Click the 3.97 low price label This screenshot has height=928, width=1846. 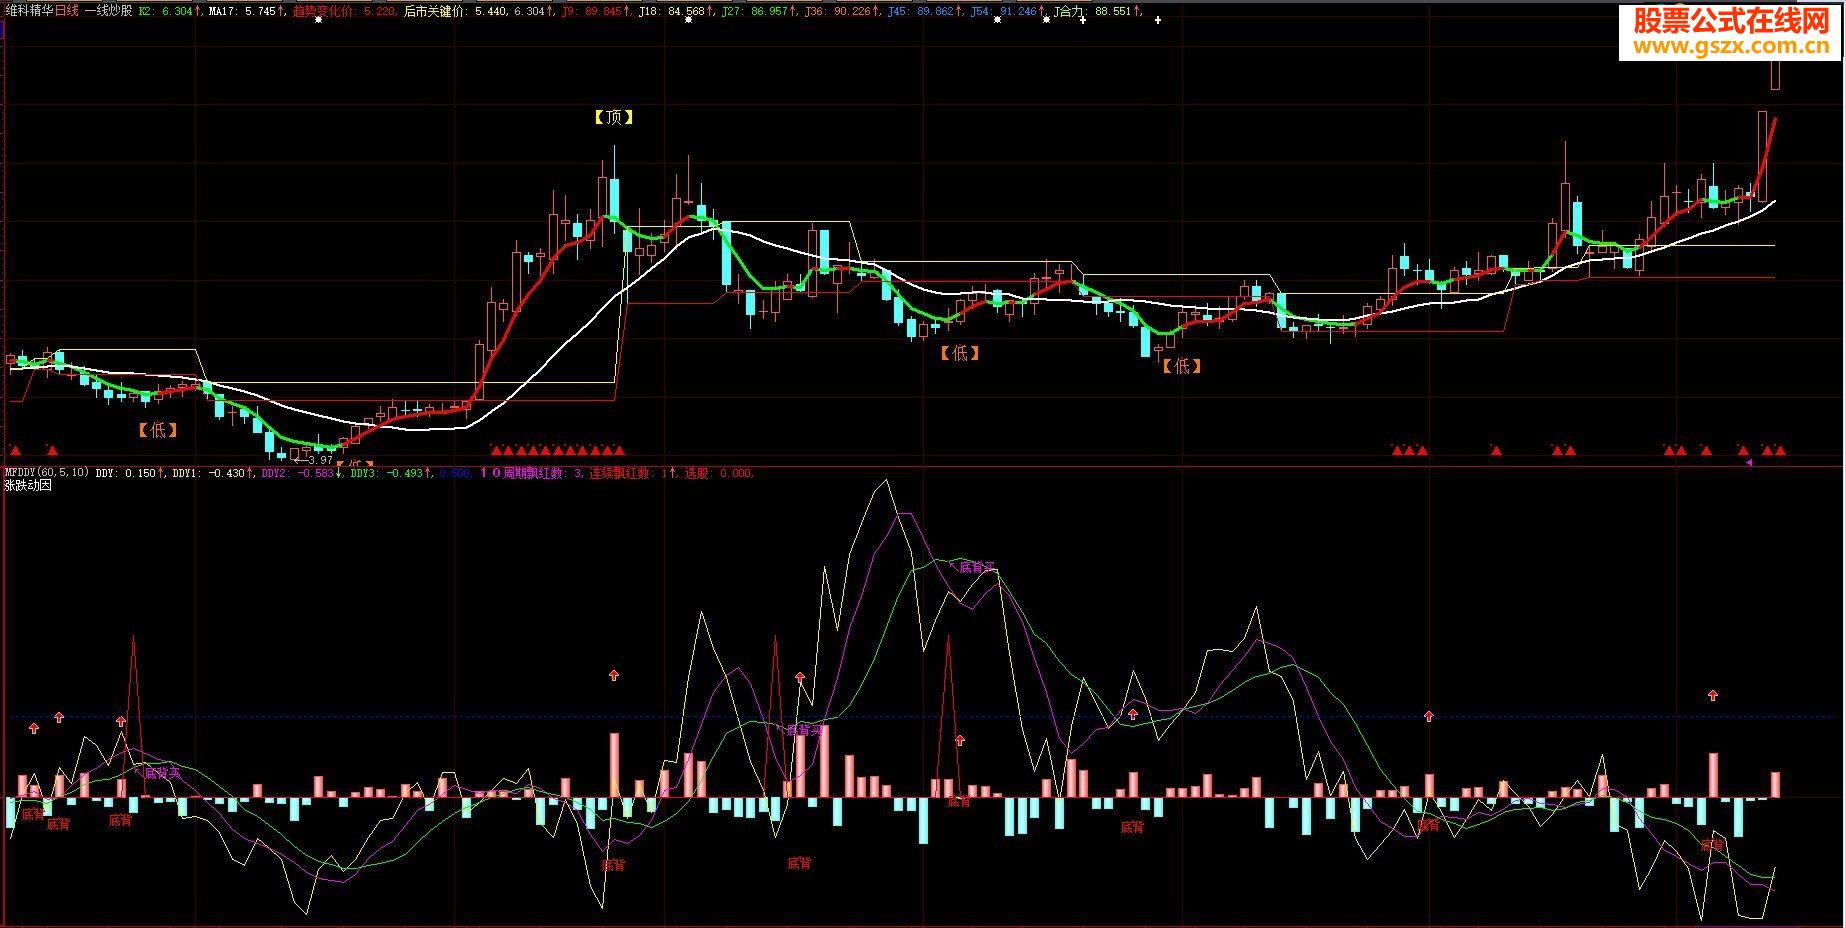[321, 459]
